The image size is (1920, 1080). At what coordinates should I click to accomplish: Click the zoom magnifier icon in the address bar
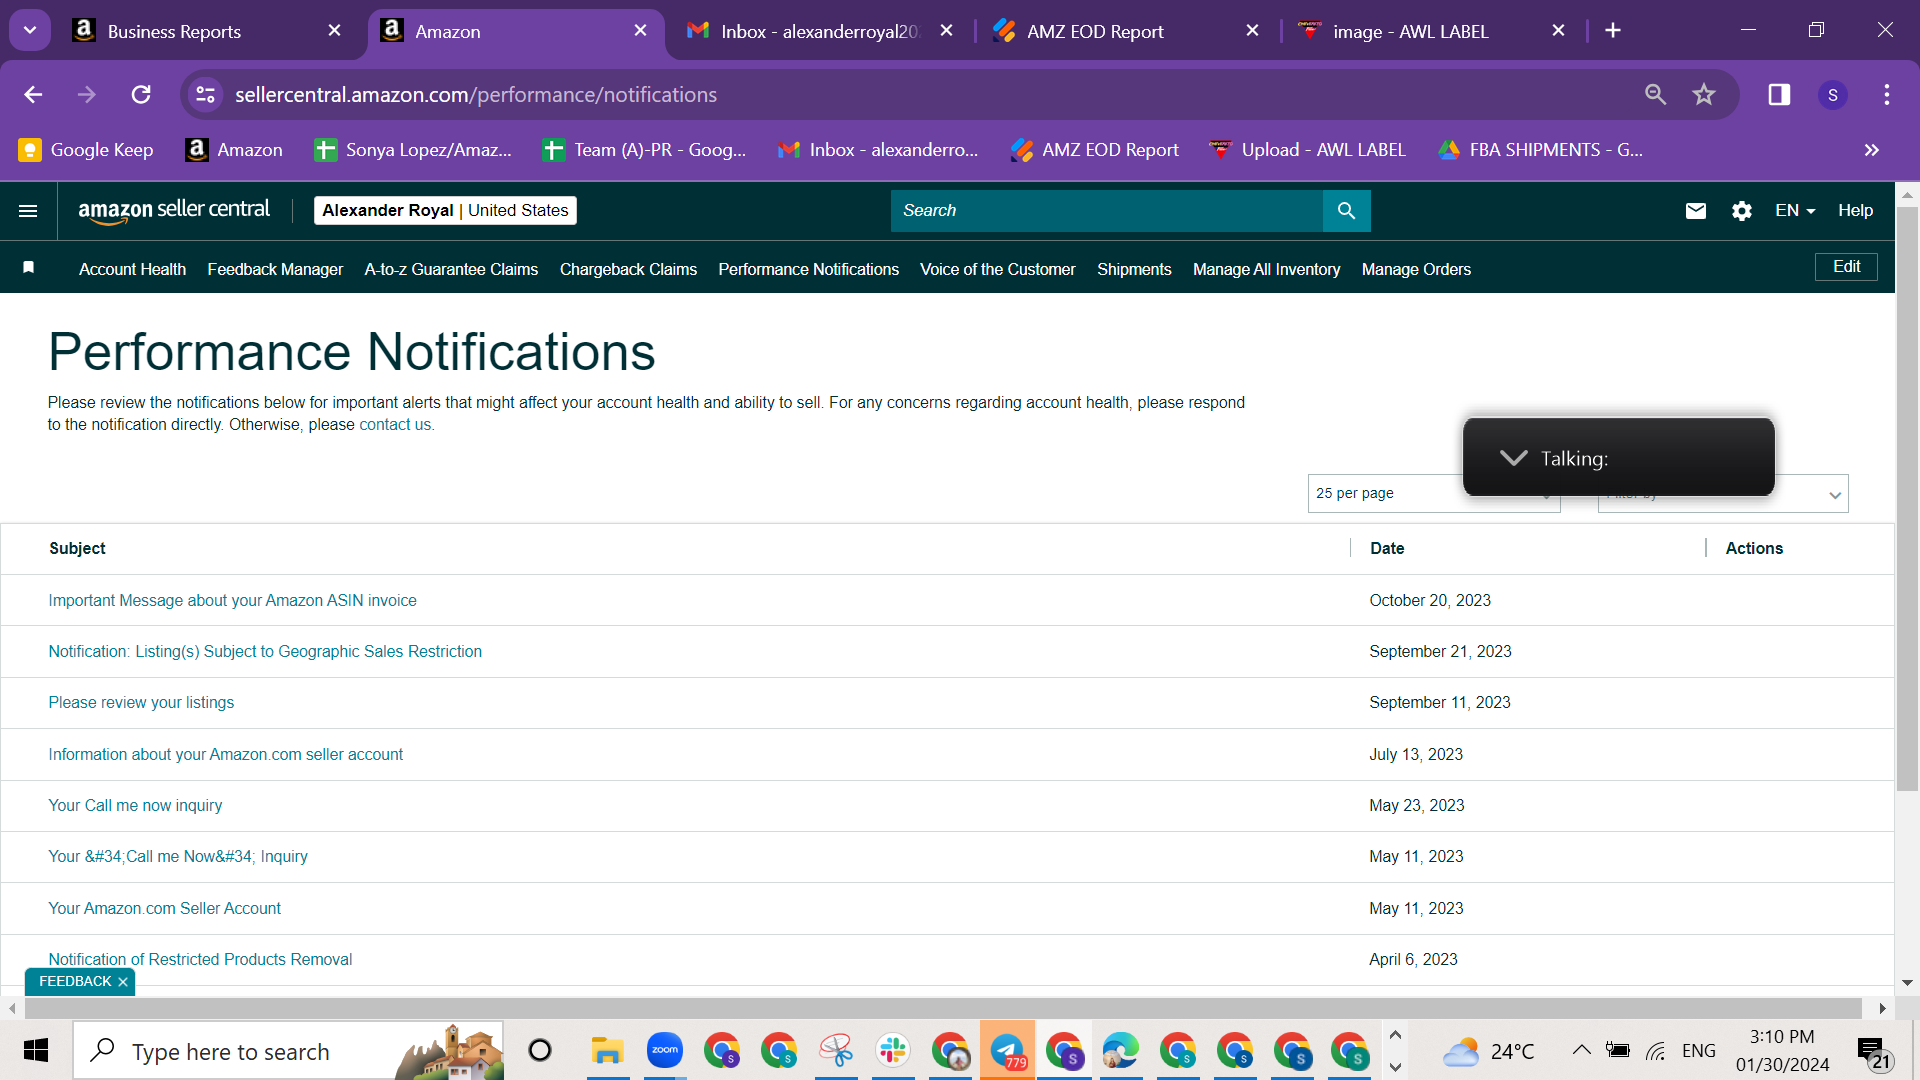[1656, 95]
